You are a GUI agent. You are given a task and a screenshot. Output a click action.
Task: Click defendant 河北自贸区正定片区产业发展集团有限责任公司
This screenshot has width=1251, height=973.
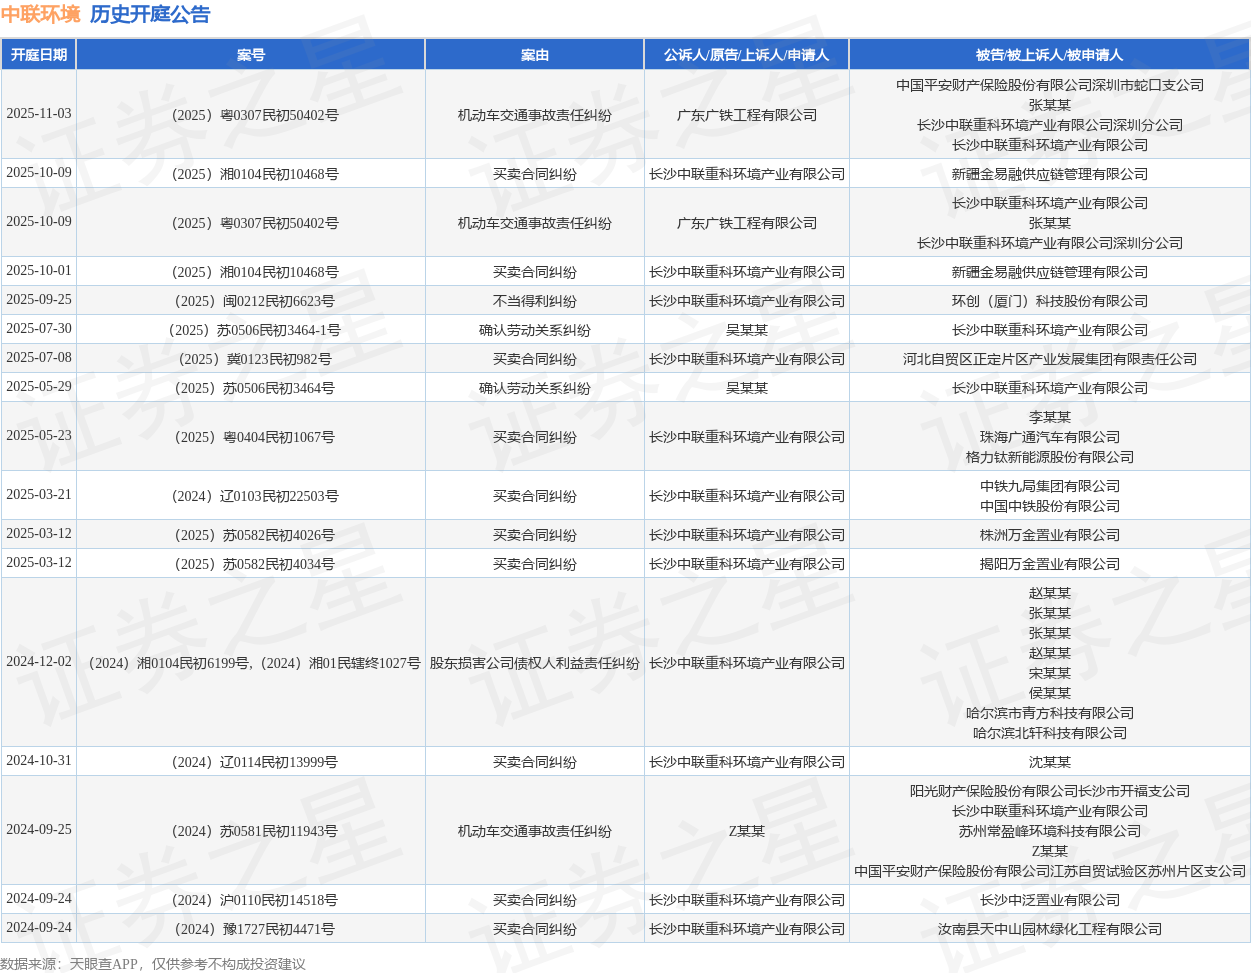pos(1050,359)
